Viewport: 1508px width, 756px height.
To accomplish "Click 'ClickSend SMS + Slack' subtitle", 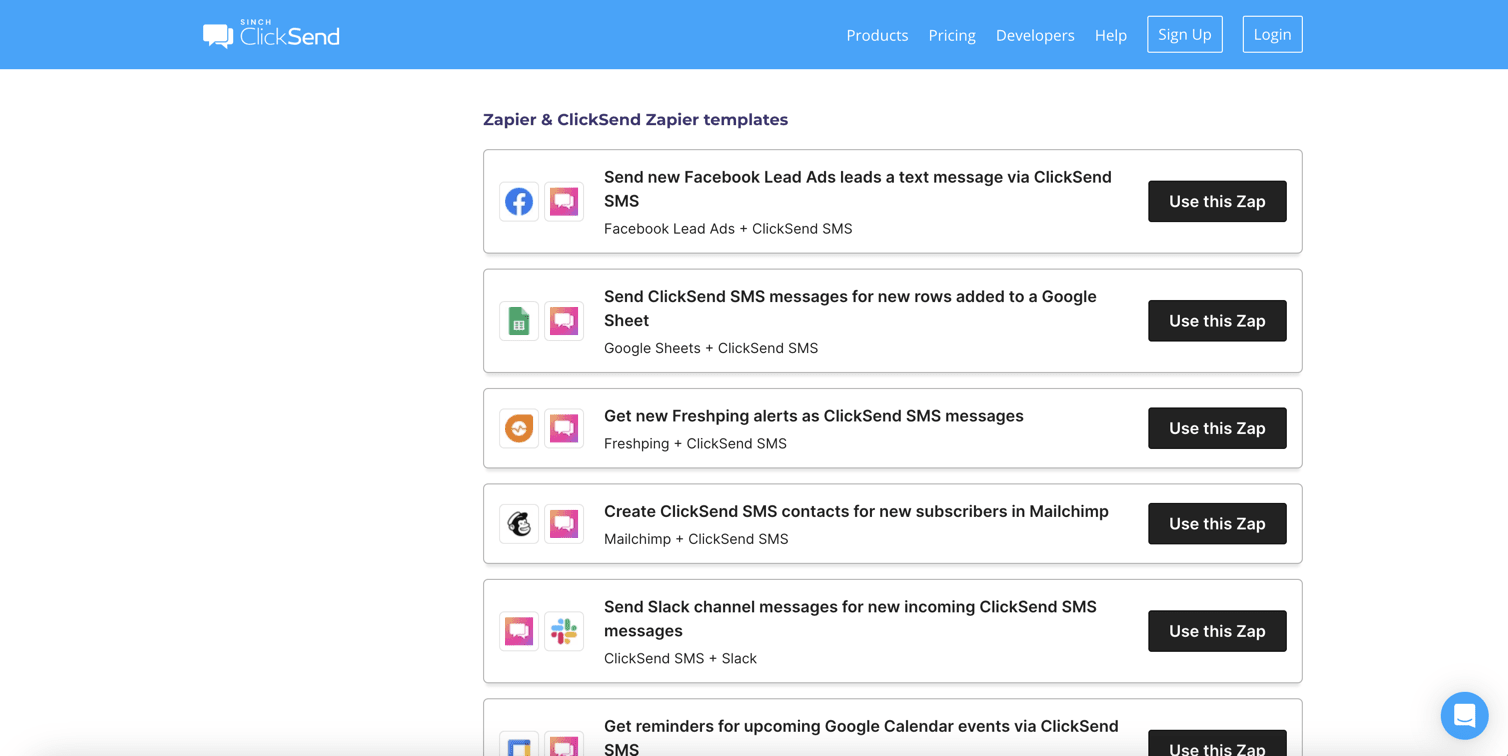I will coord(680,658).
